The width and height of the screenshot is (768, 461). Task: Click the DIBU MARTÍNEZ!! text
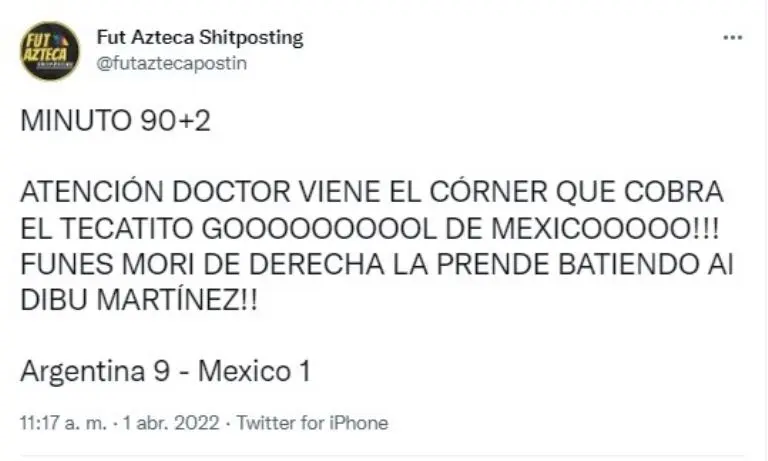point(139,300)
